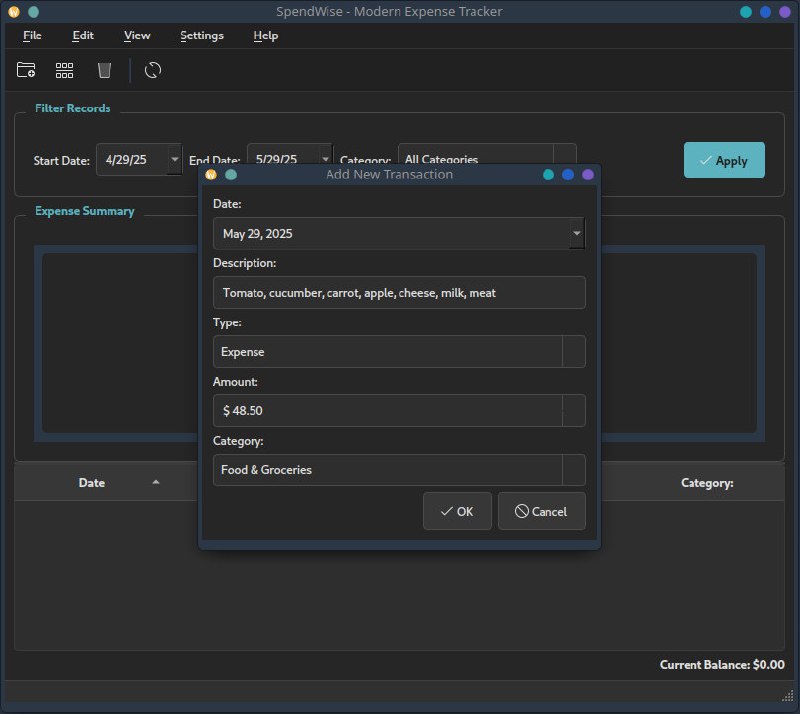Open the Settings menu
This screenshot has height=714, width=800.
tap(202, 35)
